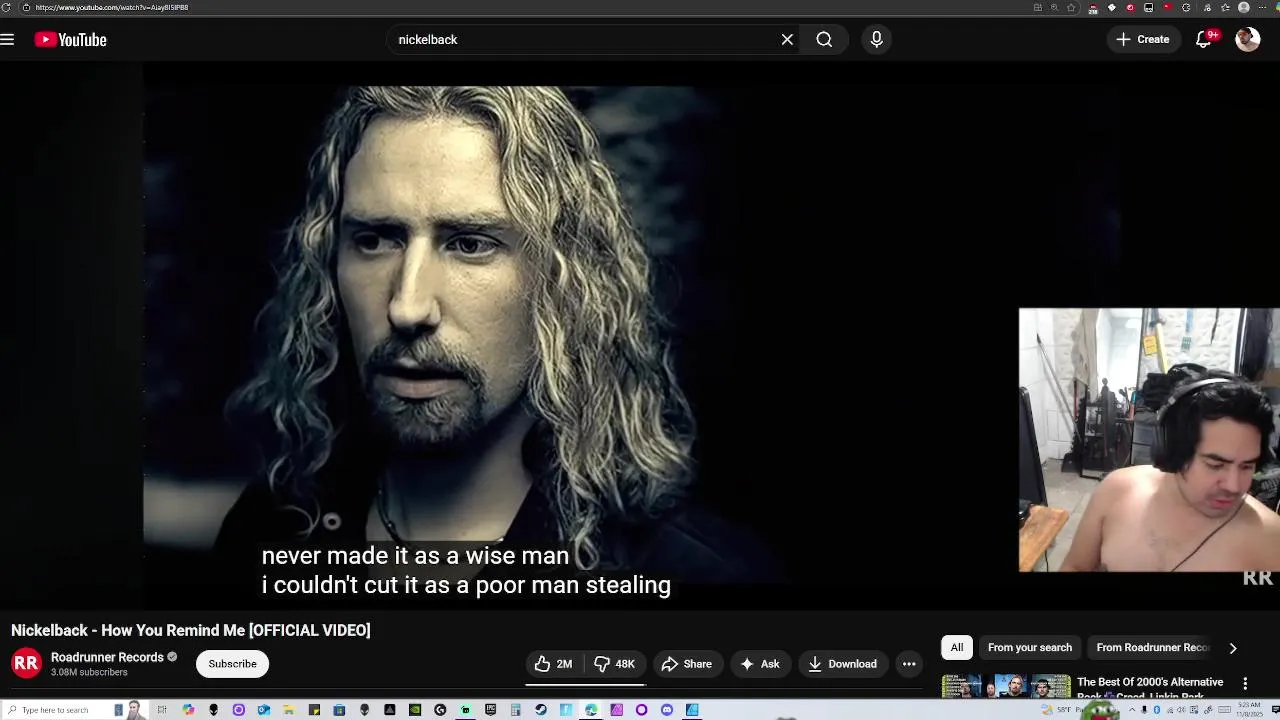This screenshot has height=720, width=1280.
Task: Open browser profile avatar icon
Action: tap(1243, 7)
